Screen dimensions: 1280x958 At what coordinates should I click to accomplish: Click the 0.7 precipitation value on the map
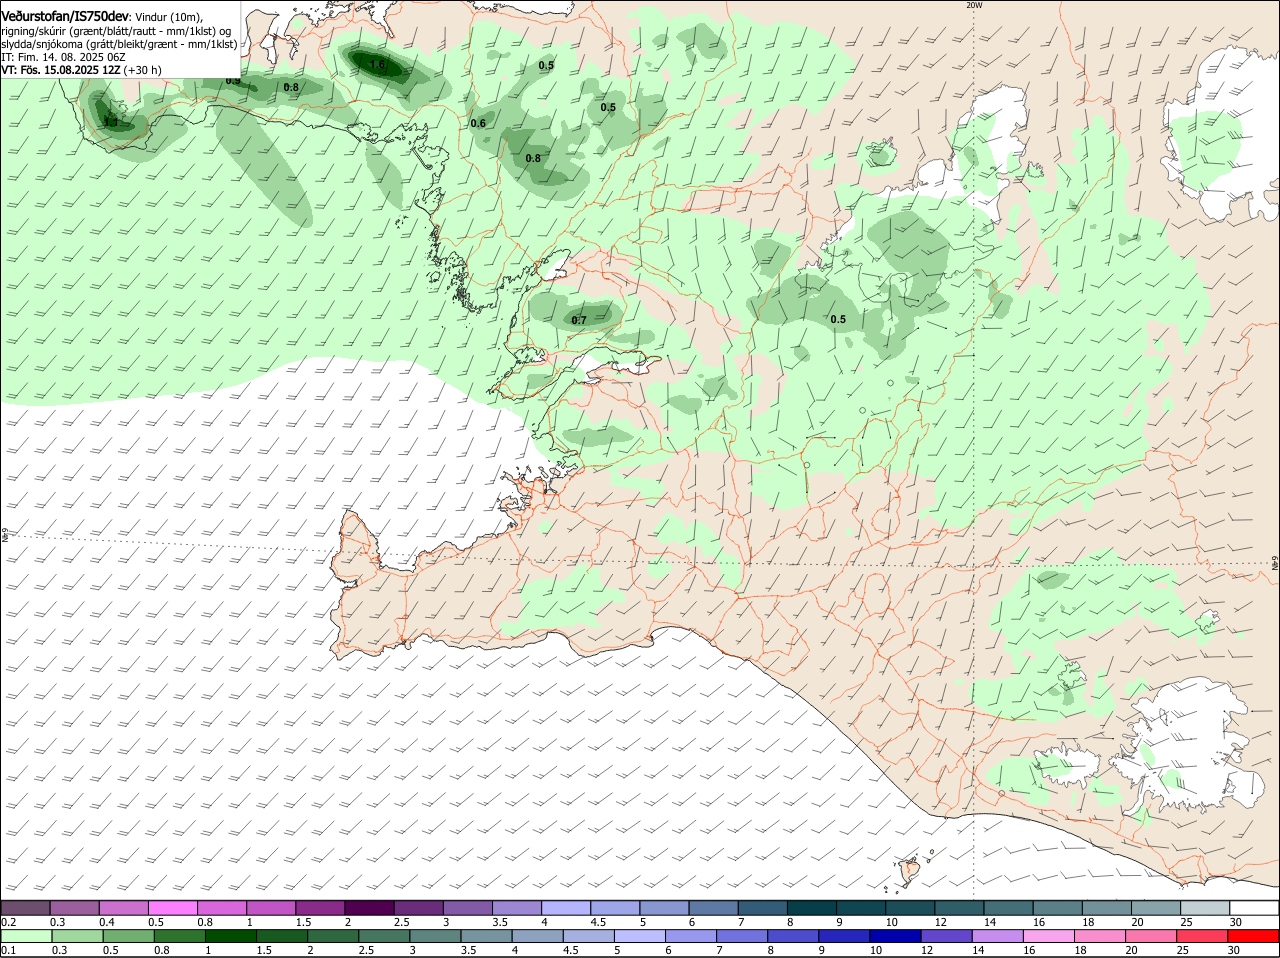578,320
